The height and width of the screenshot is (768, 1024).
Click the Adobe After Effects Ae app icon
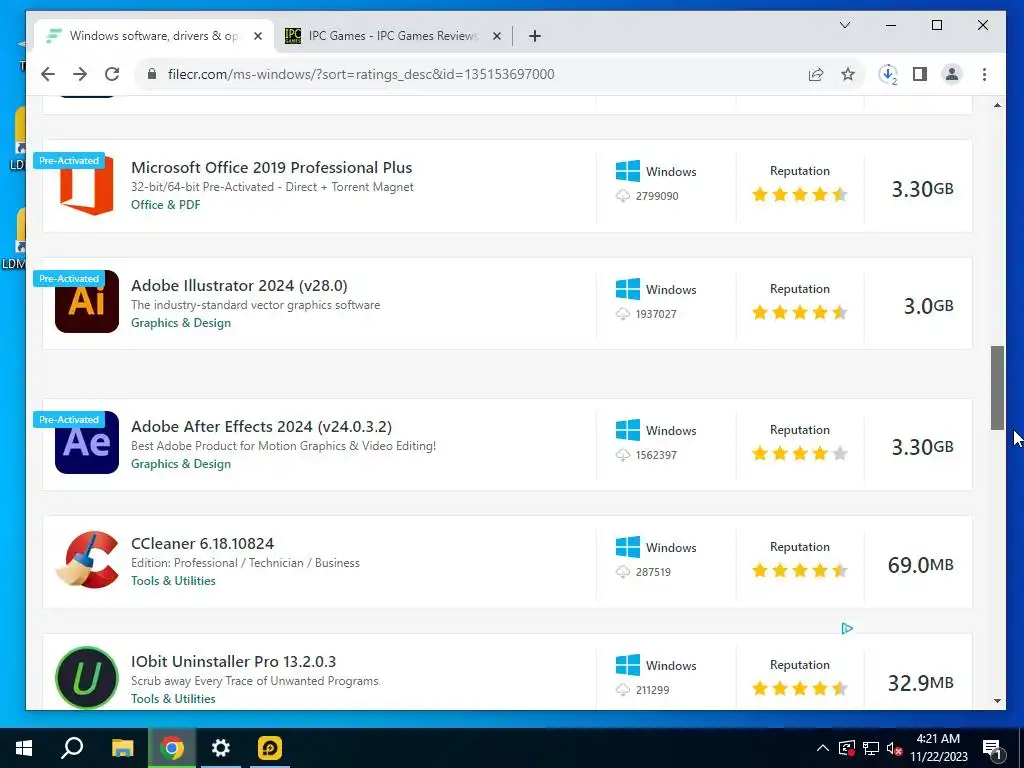[87, 443]
